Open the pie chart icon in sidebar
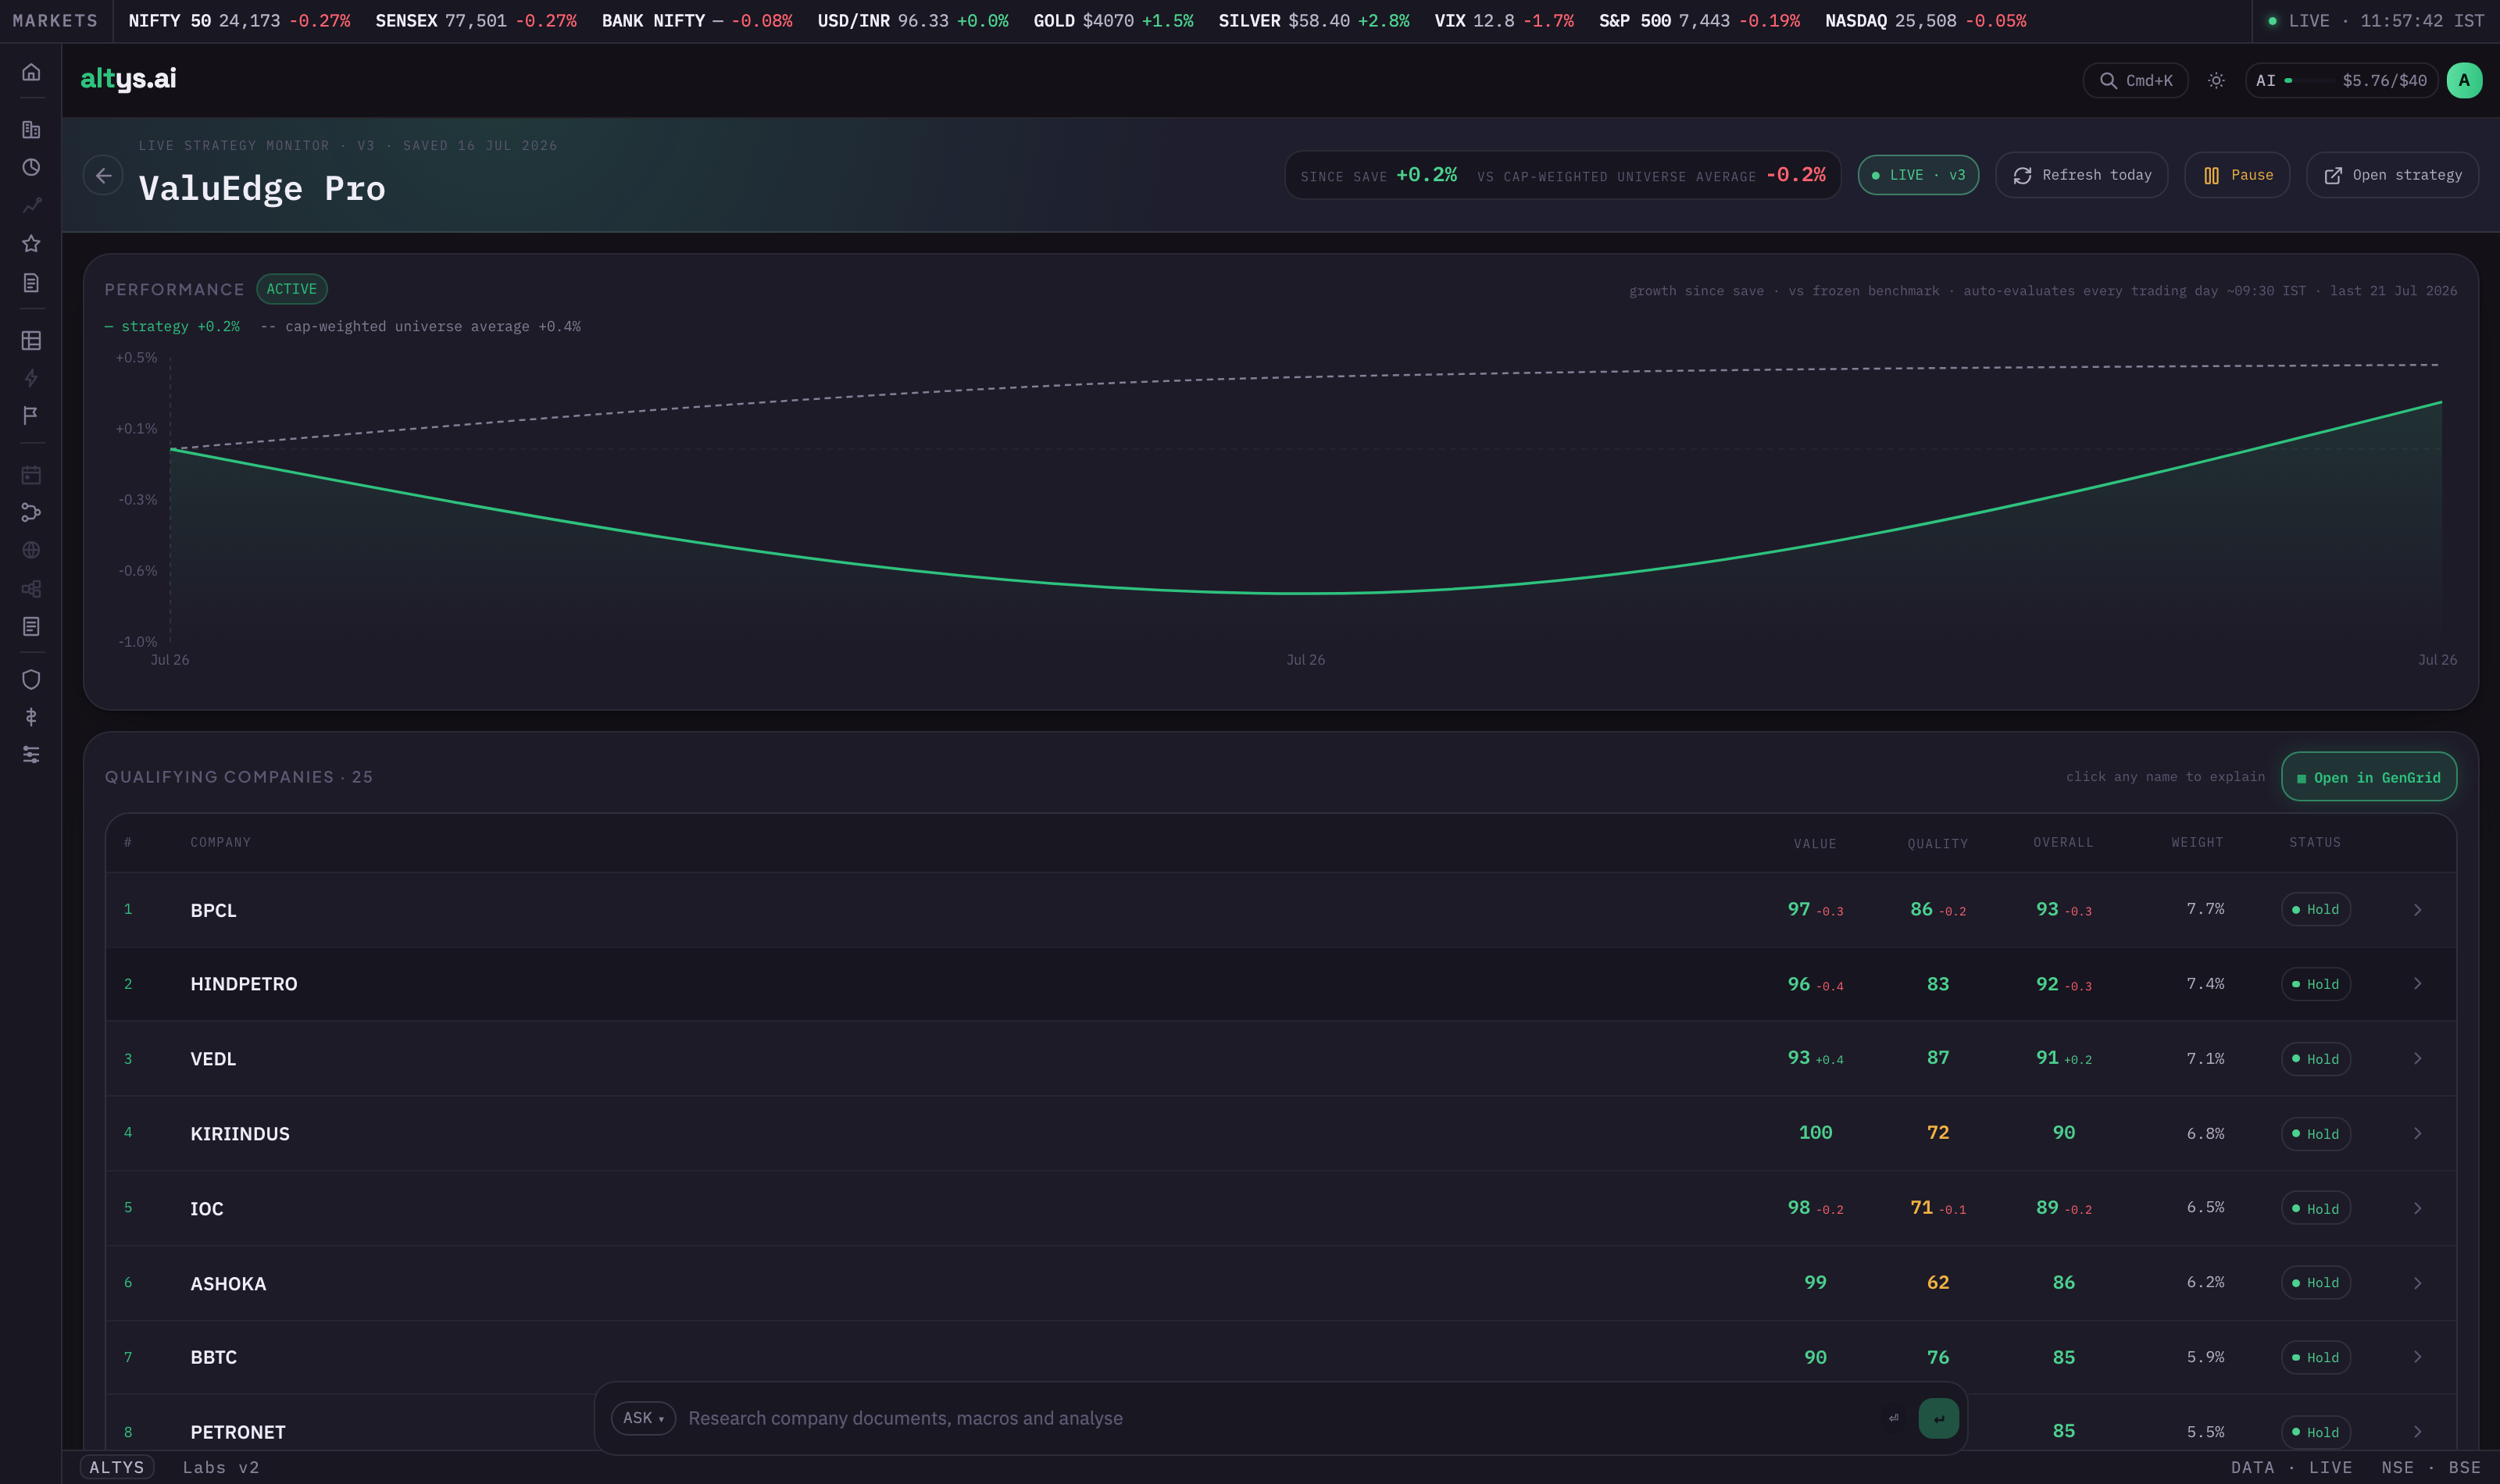The image size is (2500, 1484). coord(31,167)
